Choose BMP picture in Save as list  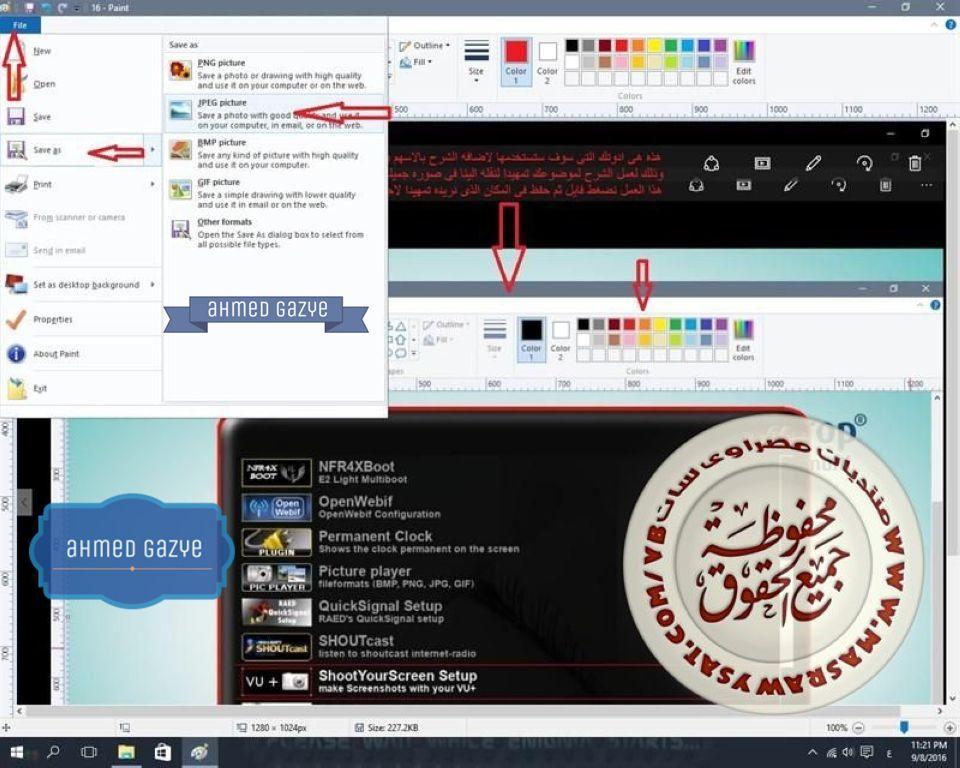(275, 153)
